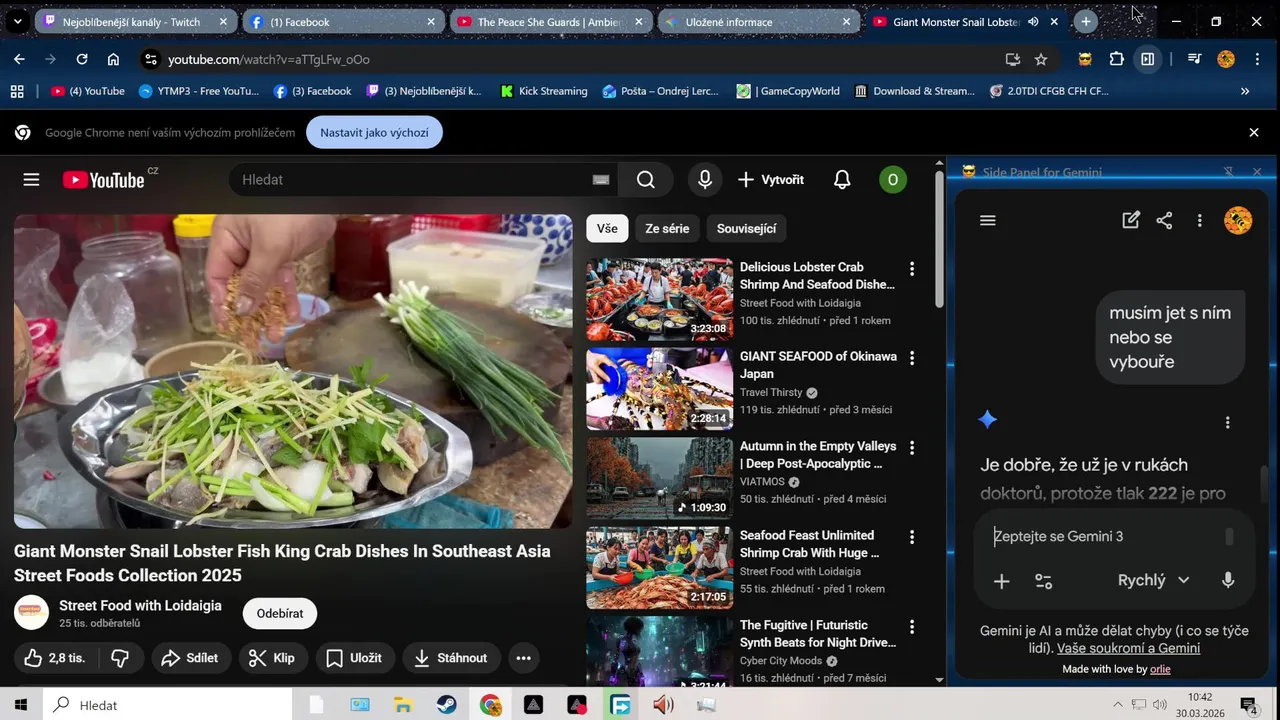Open the media controls icon in Chrome toolbar
The width and height of the screenshot is (1280, 720).
coord(1194,59)
